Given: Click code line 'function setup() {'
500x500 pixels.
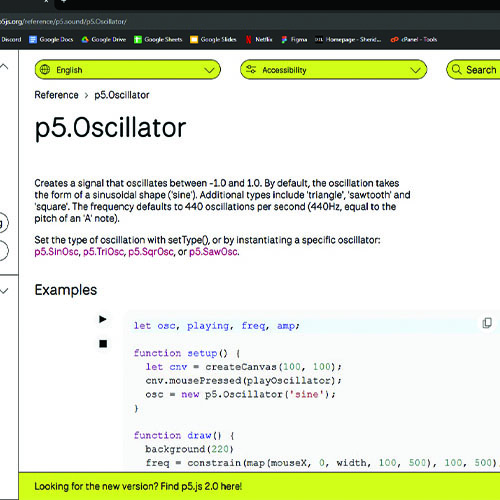Looking at the screenshot, I should 187,353.
